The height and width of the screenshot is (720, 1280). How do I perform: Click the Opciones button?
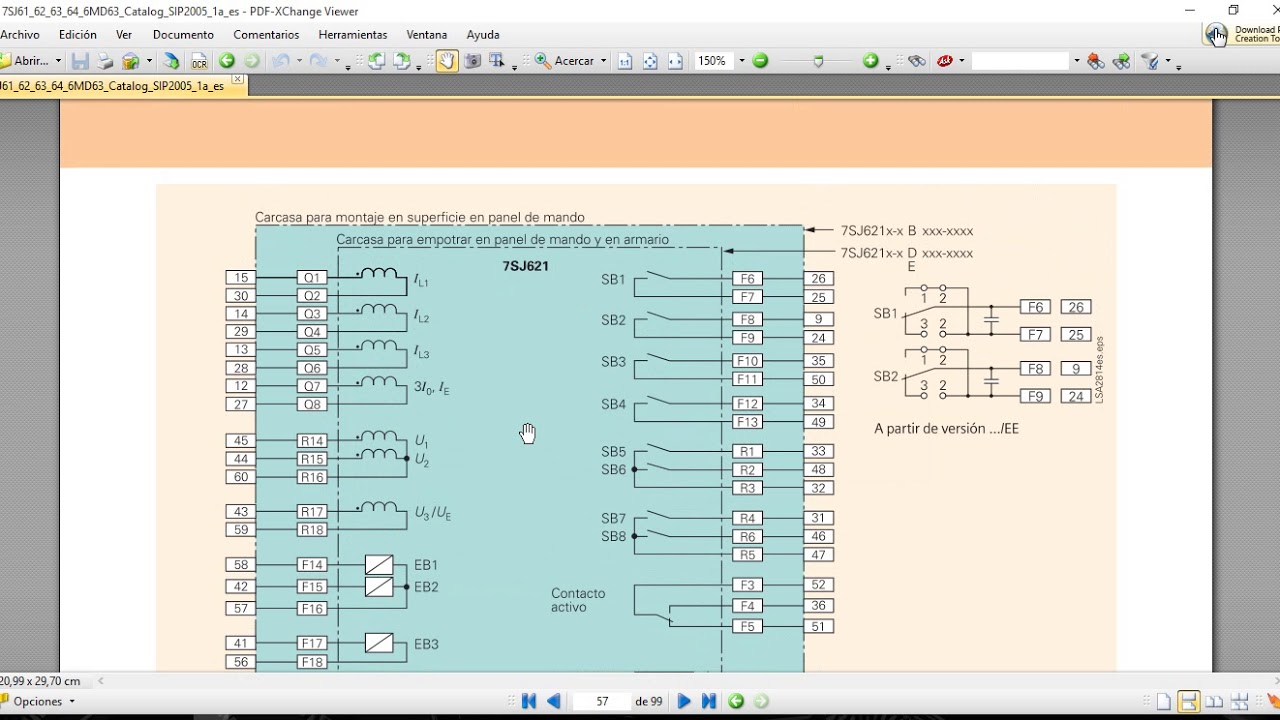[39, 701]
